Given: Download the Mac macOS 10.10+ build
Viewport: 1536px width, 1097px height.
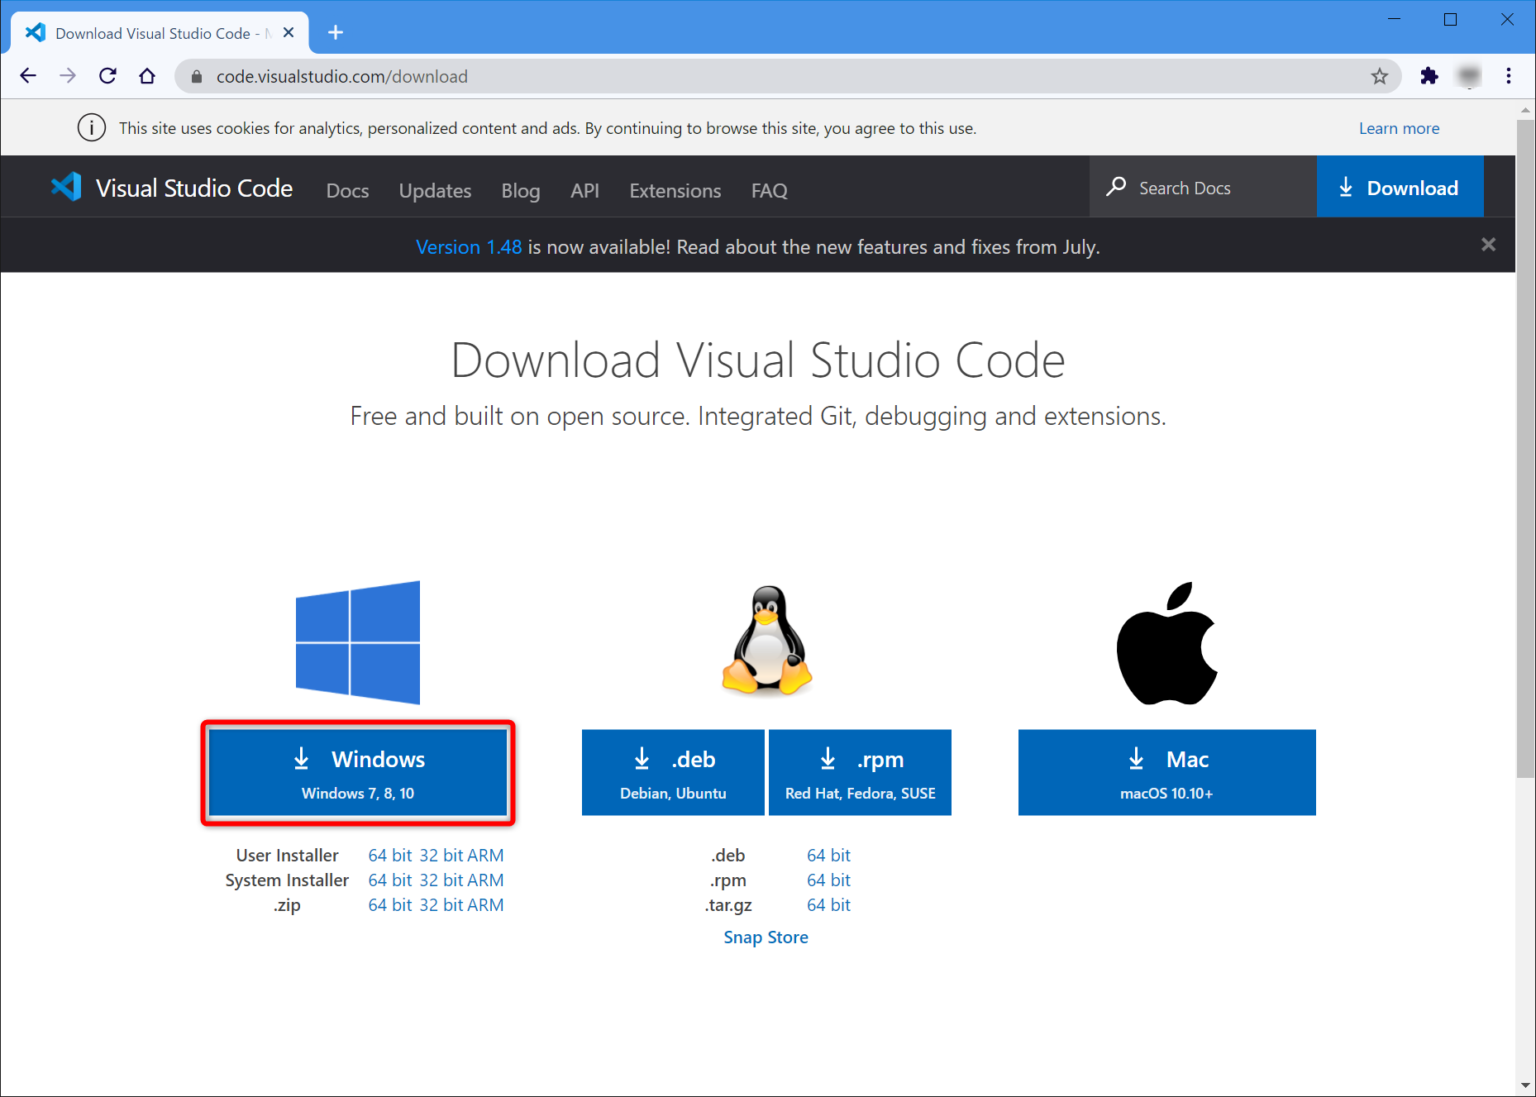Looking at the screenshot, I should [1167, 773].
